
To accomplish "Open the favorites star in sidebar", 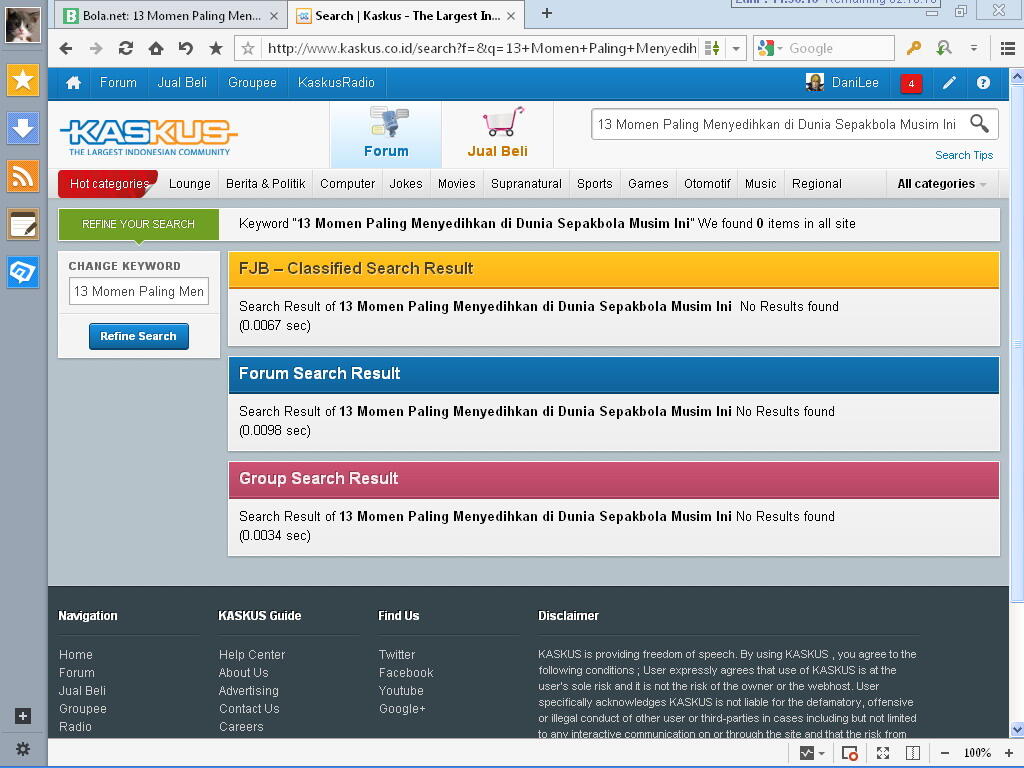I will (23, 80).
